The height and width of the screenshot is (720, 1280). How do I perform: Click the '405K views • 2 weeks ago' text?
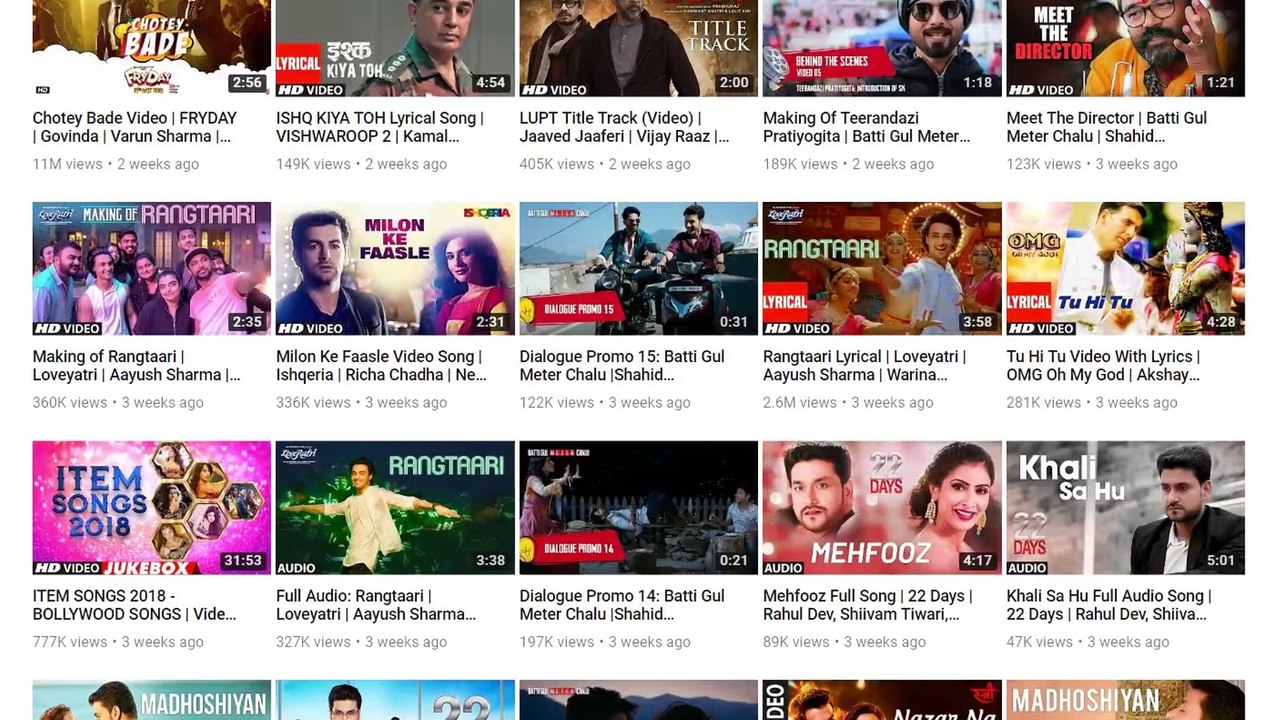[605, 164]
